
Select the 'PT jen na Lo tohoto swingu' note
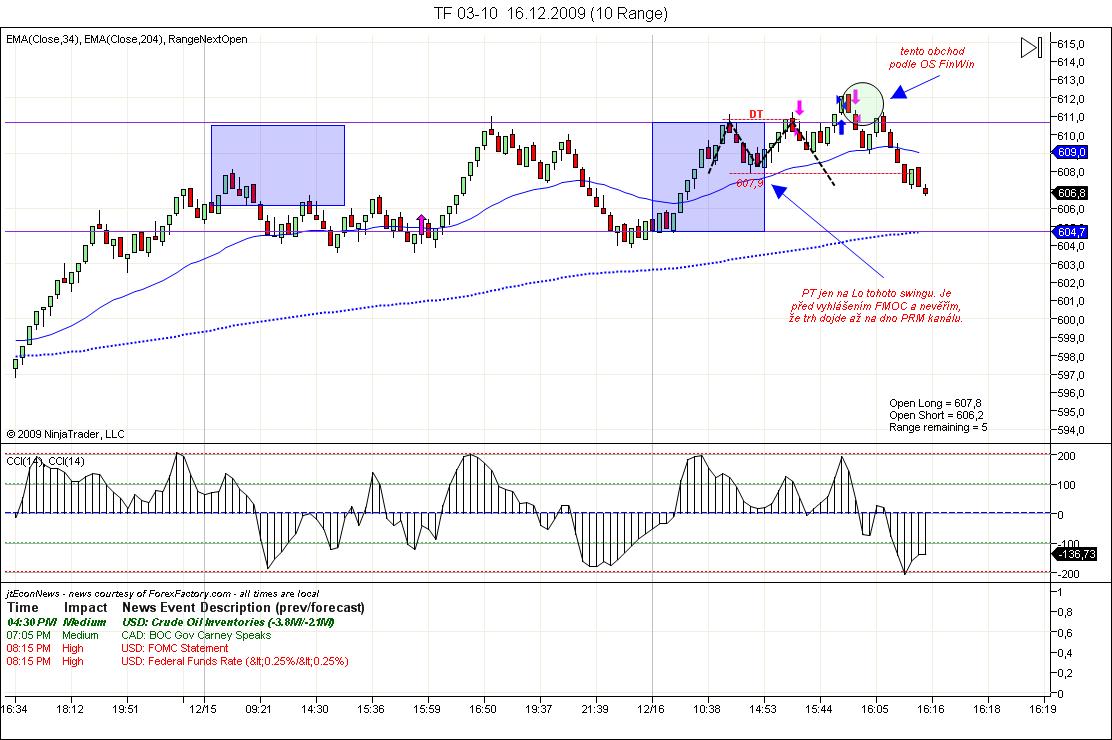(877, 306)
